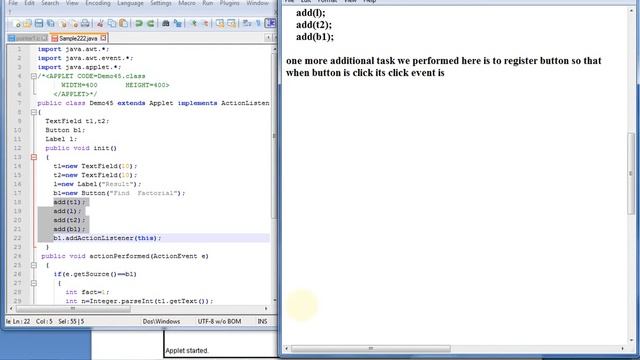Viewport: 640px width, 360px height.
Task: Click the code line public void init()
Action: (81, 148)
